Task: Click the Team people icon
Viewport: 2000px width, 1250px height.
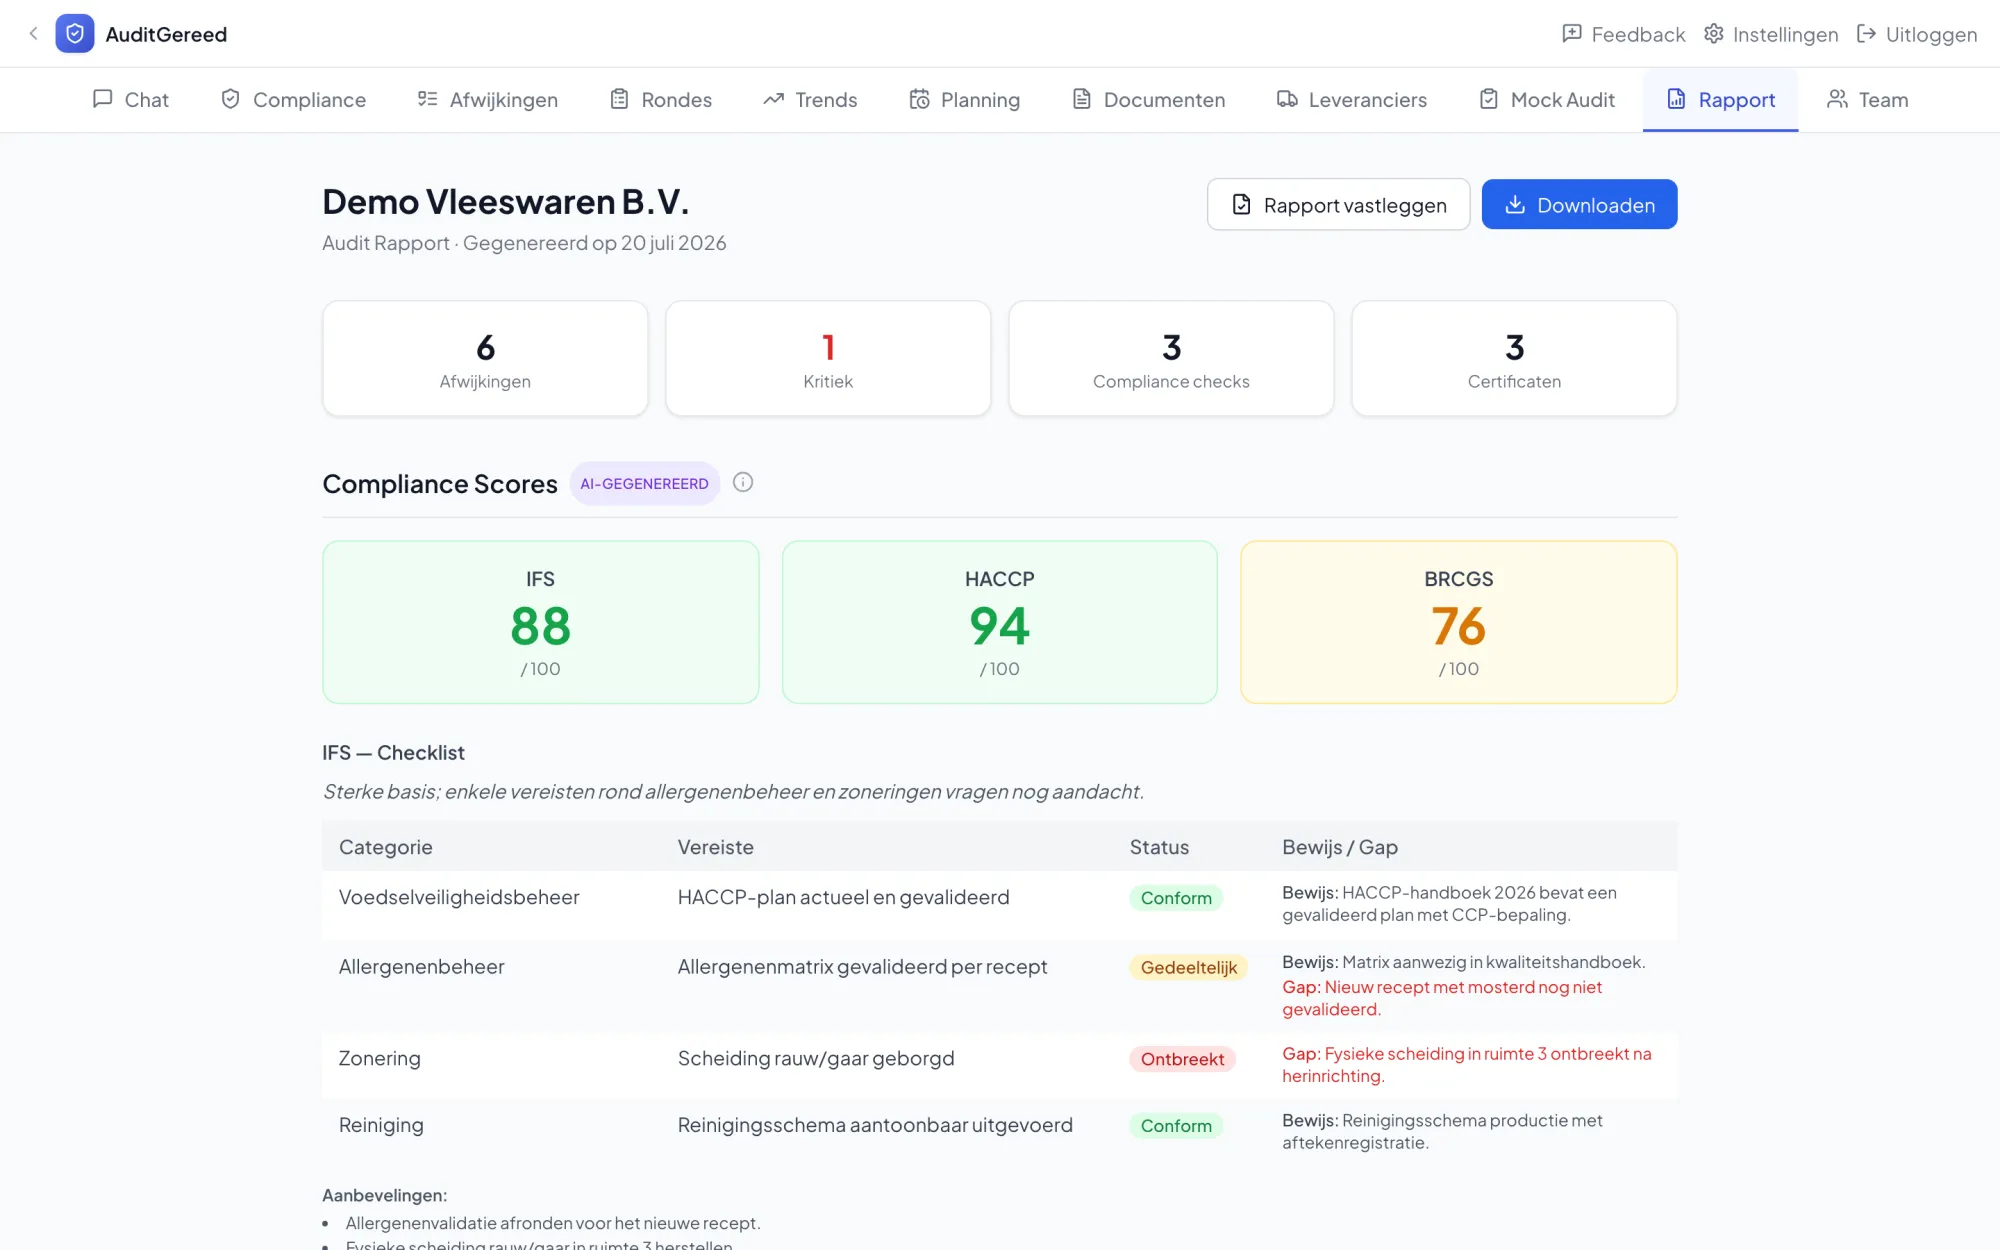Action: point(1837,99)
